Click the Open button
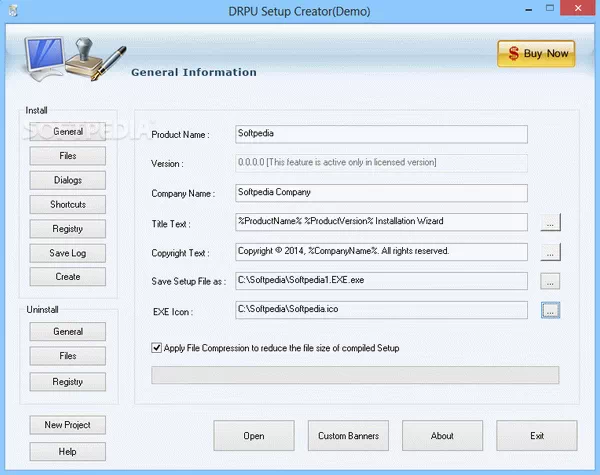 254,436
